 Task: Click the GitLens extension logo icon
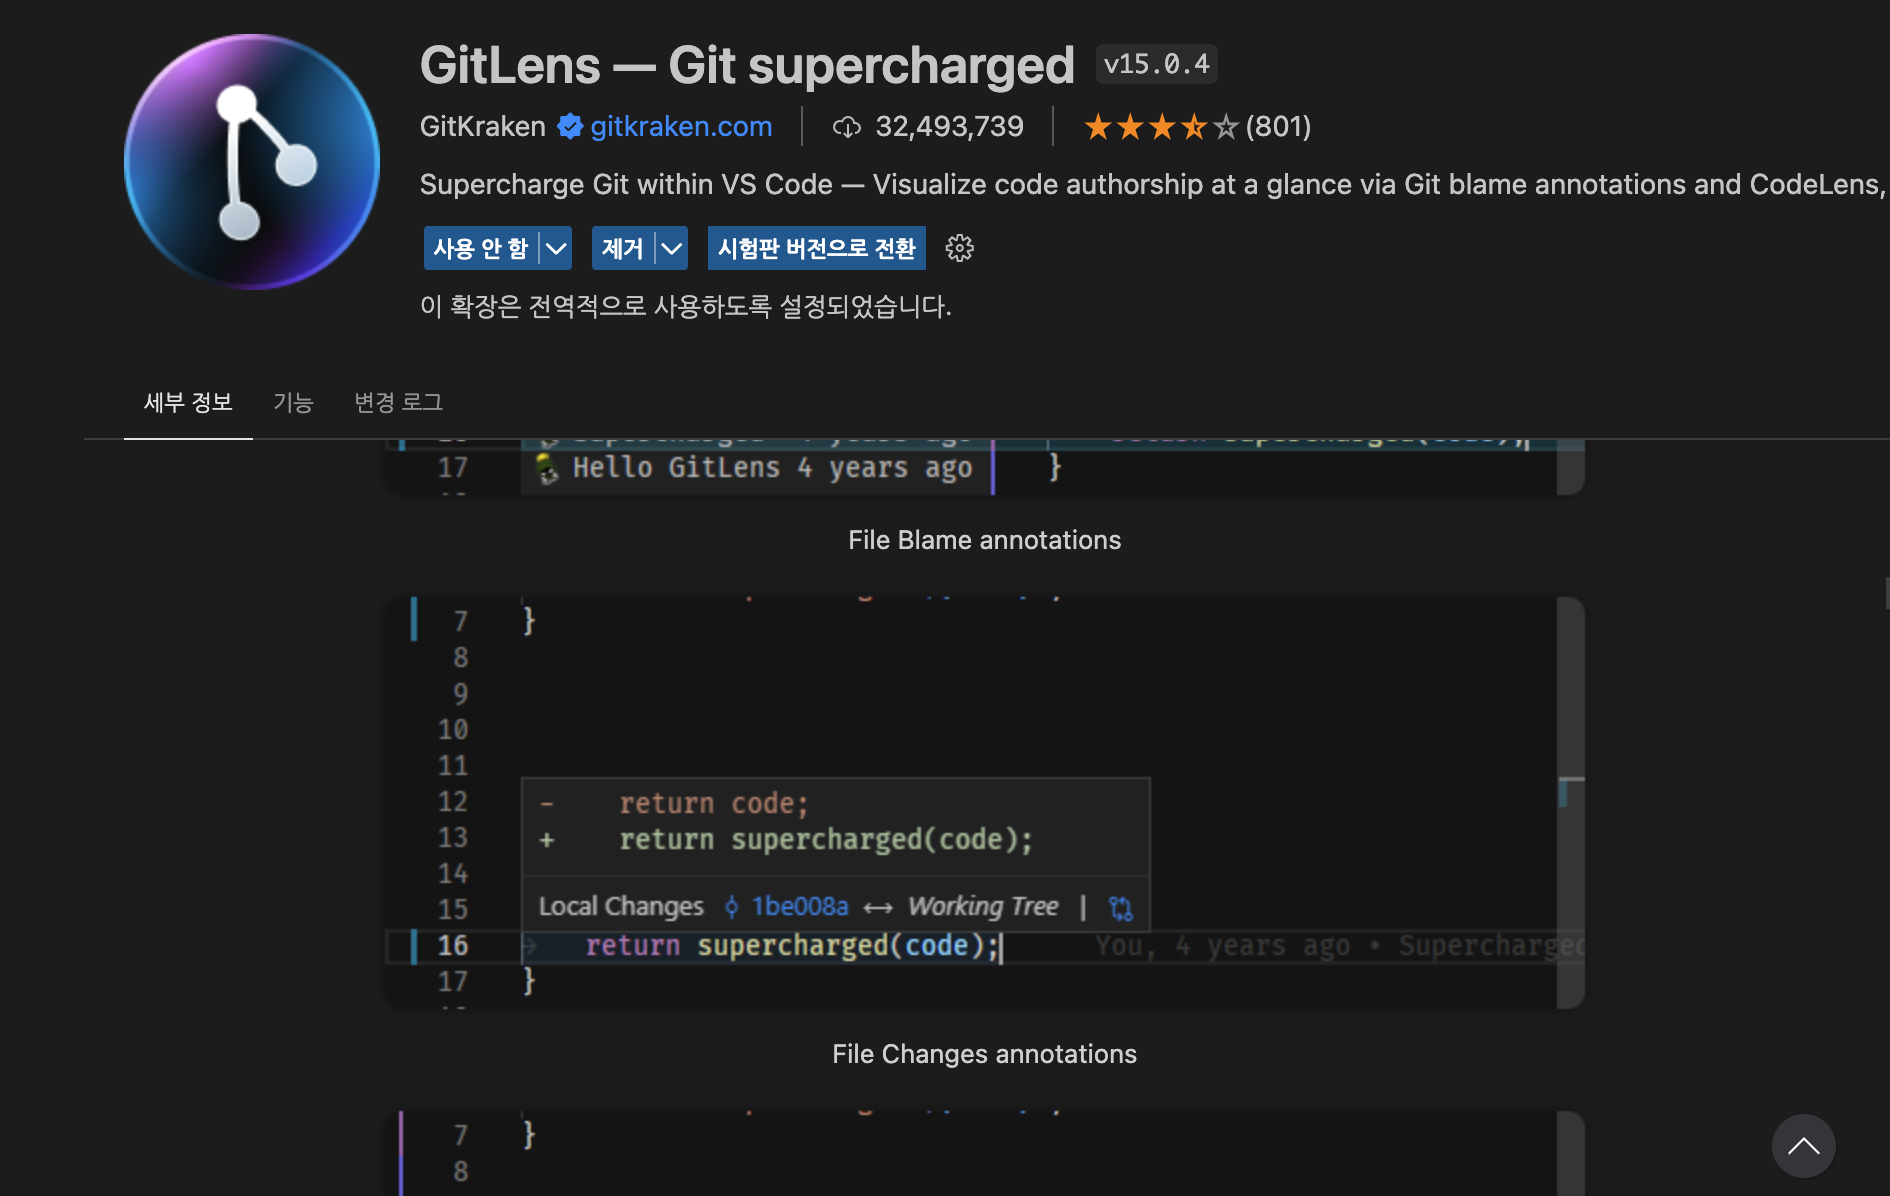coord(252,162)
